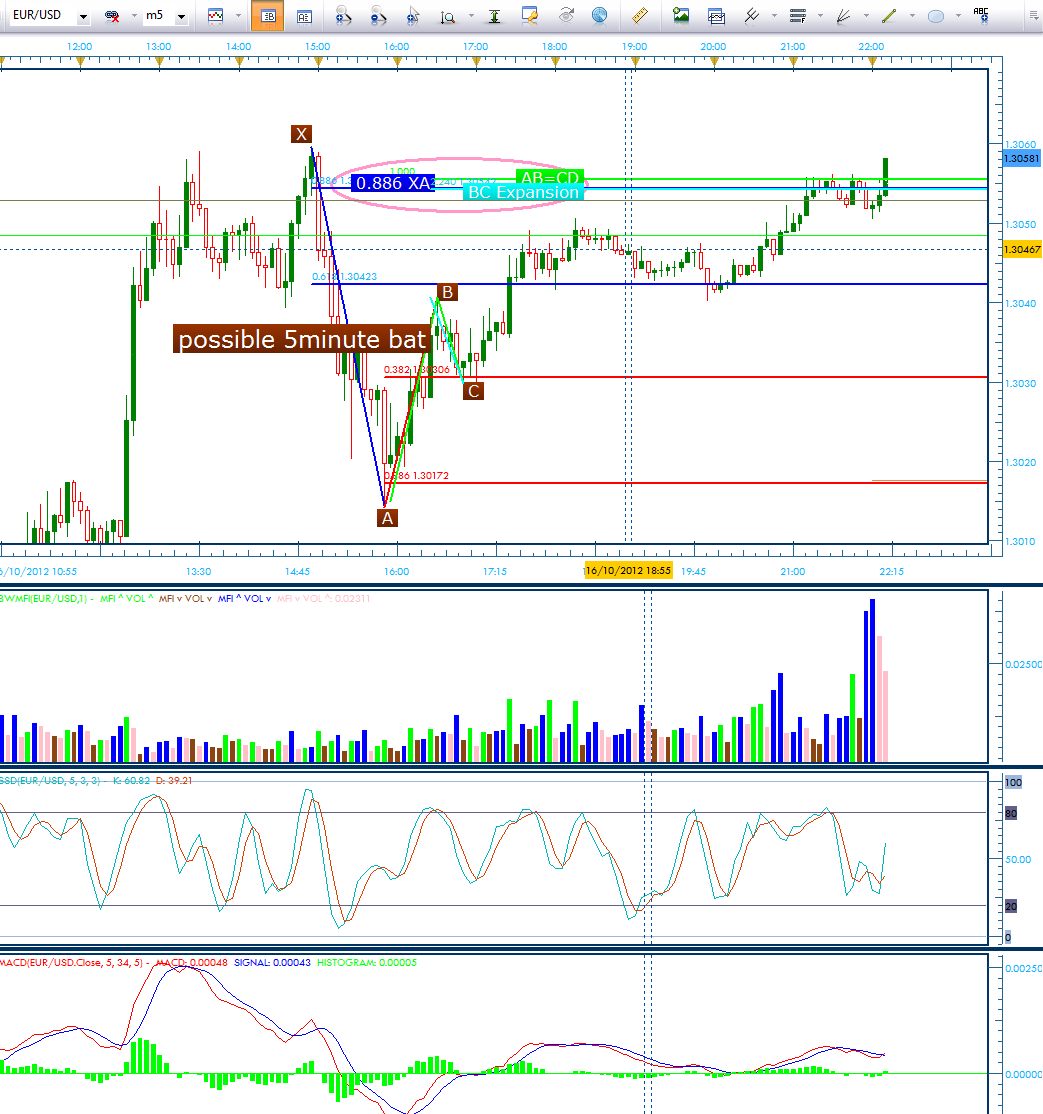Expand arrow beside the unlink icon
1043x1114 pixels.
point(134,16)
